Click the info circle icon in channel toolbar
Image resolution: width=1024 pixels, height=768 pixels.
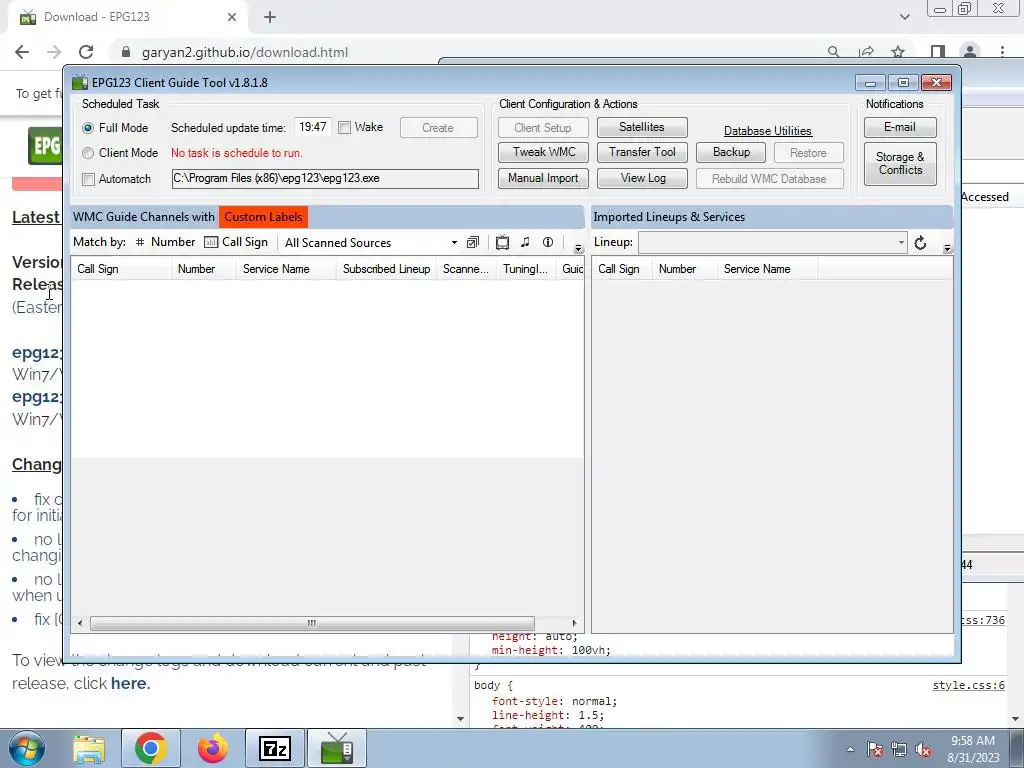click(548, 242)
